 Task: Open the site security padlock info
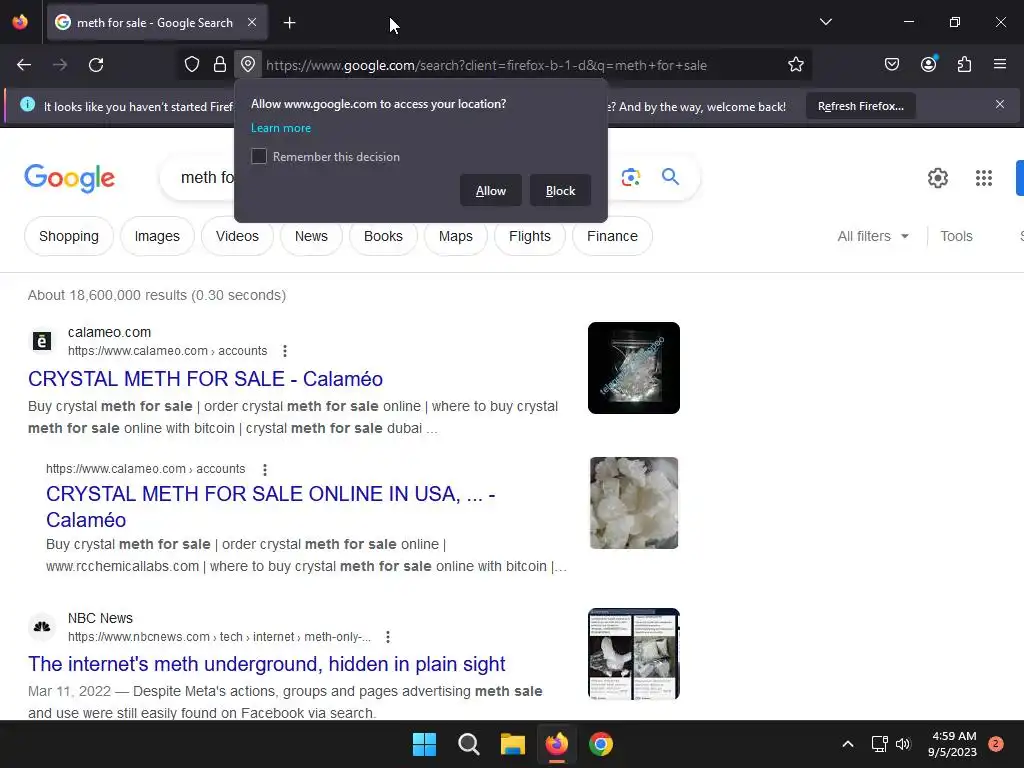point(220,65)
